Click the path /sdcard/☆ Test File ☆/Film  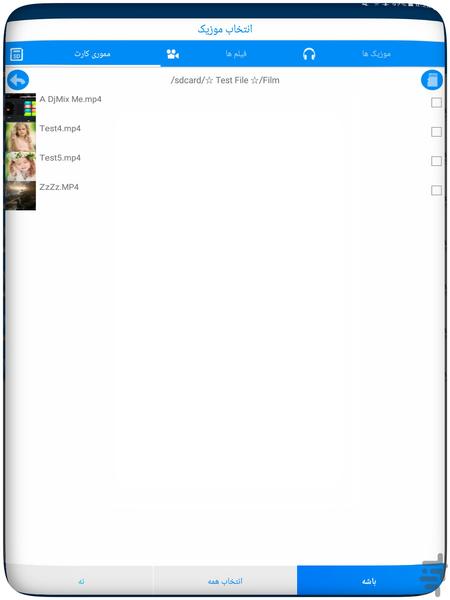225,80
